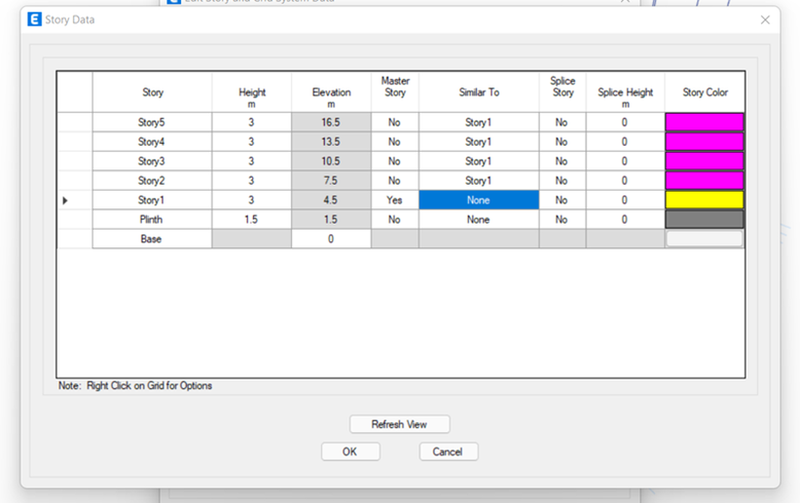
Task: Close the Story Data dialog
Action: [765, 20]
